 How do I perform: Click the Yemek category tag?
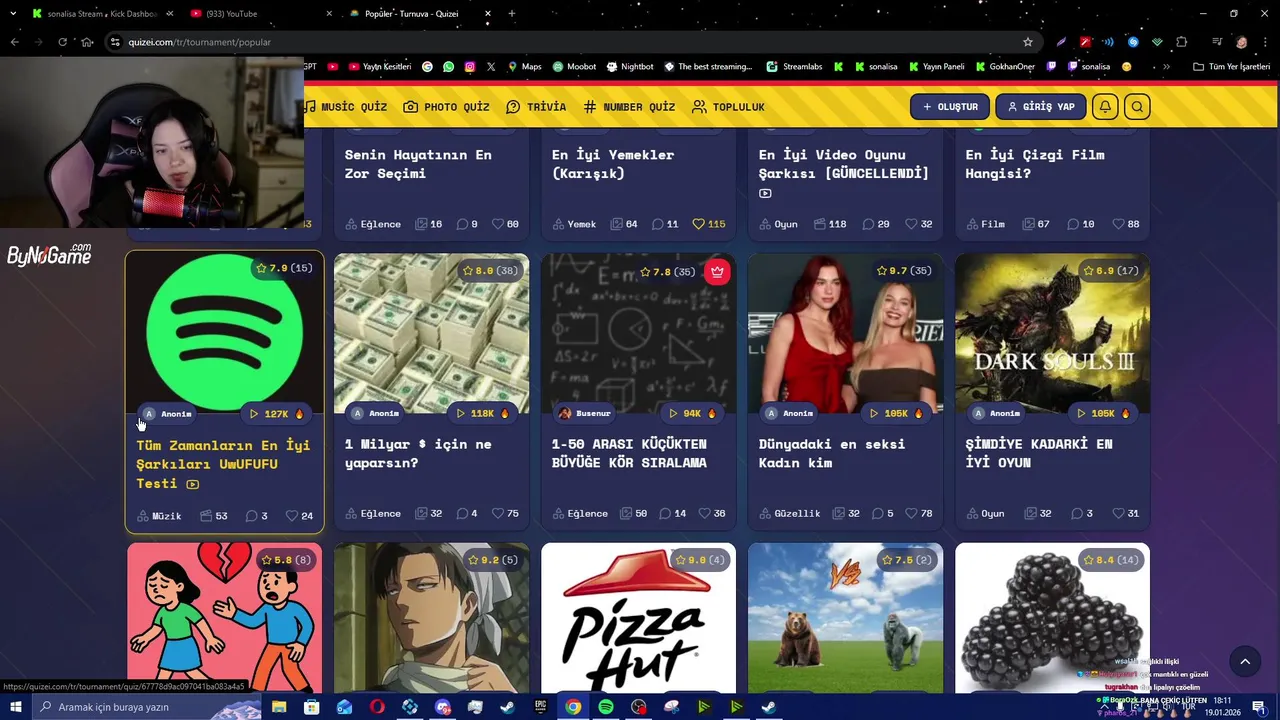574,224
